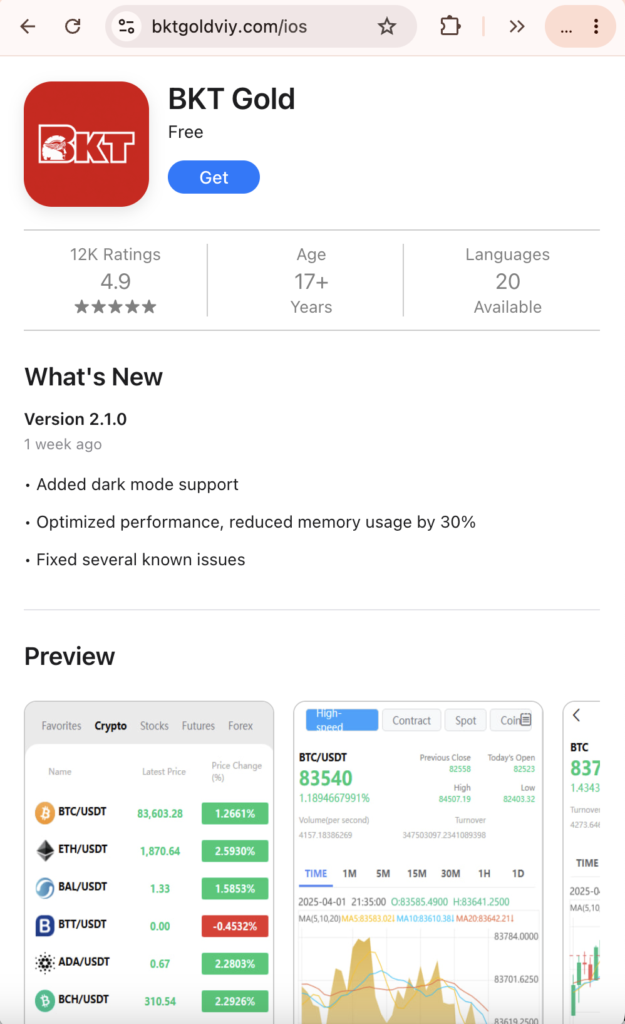Click the 20 languages available value
Viewport: 625px width, 1024px height.
[x=507, y=281]
